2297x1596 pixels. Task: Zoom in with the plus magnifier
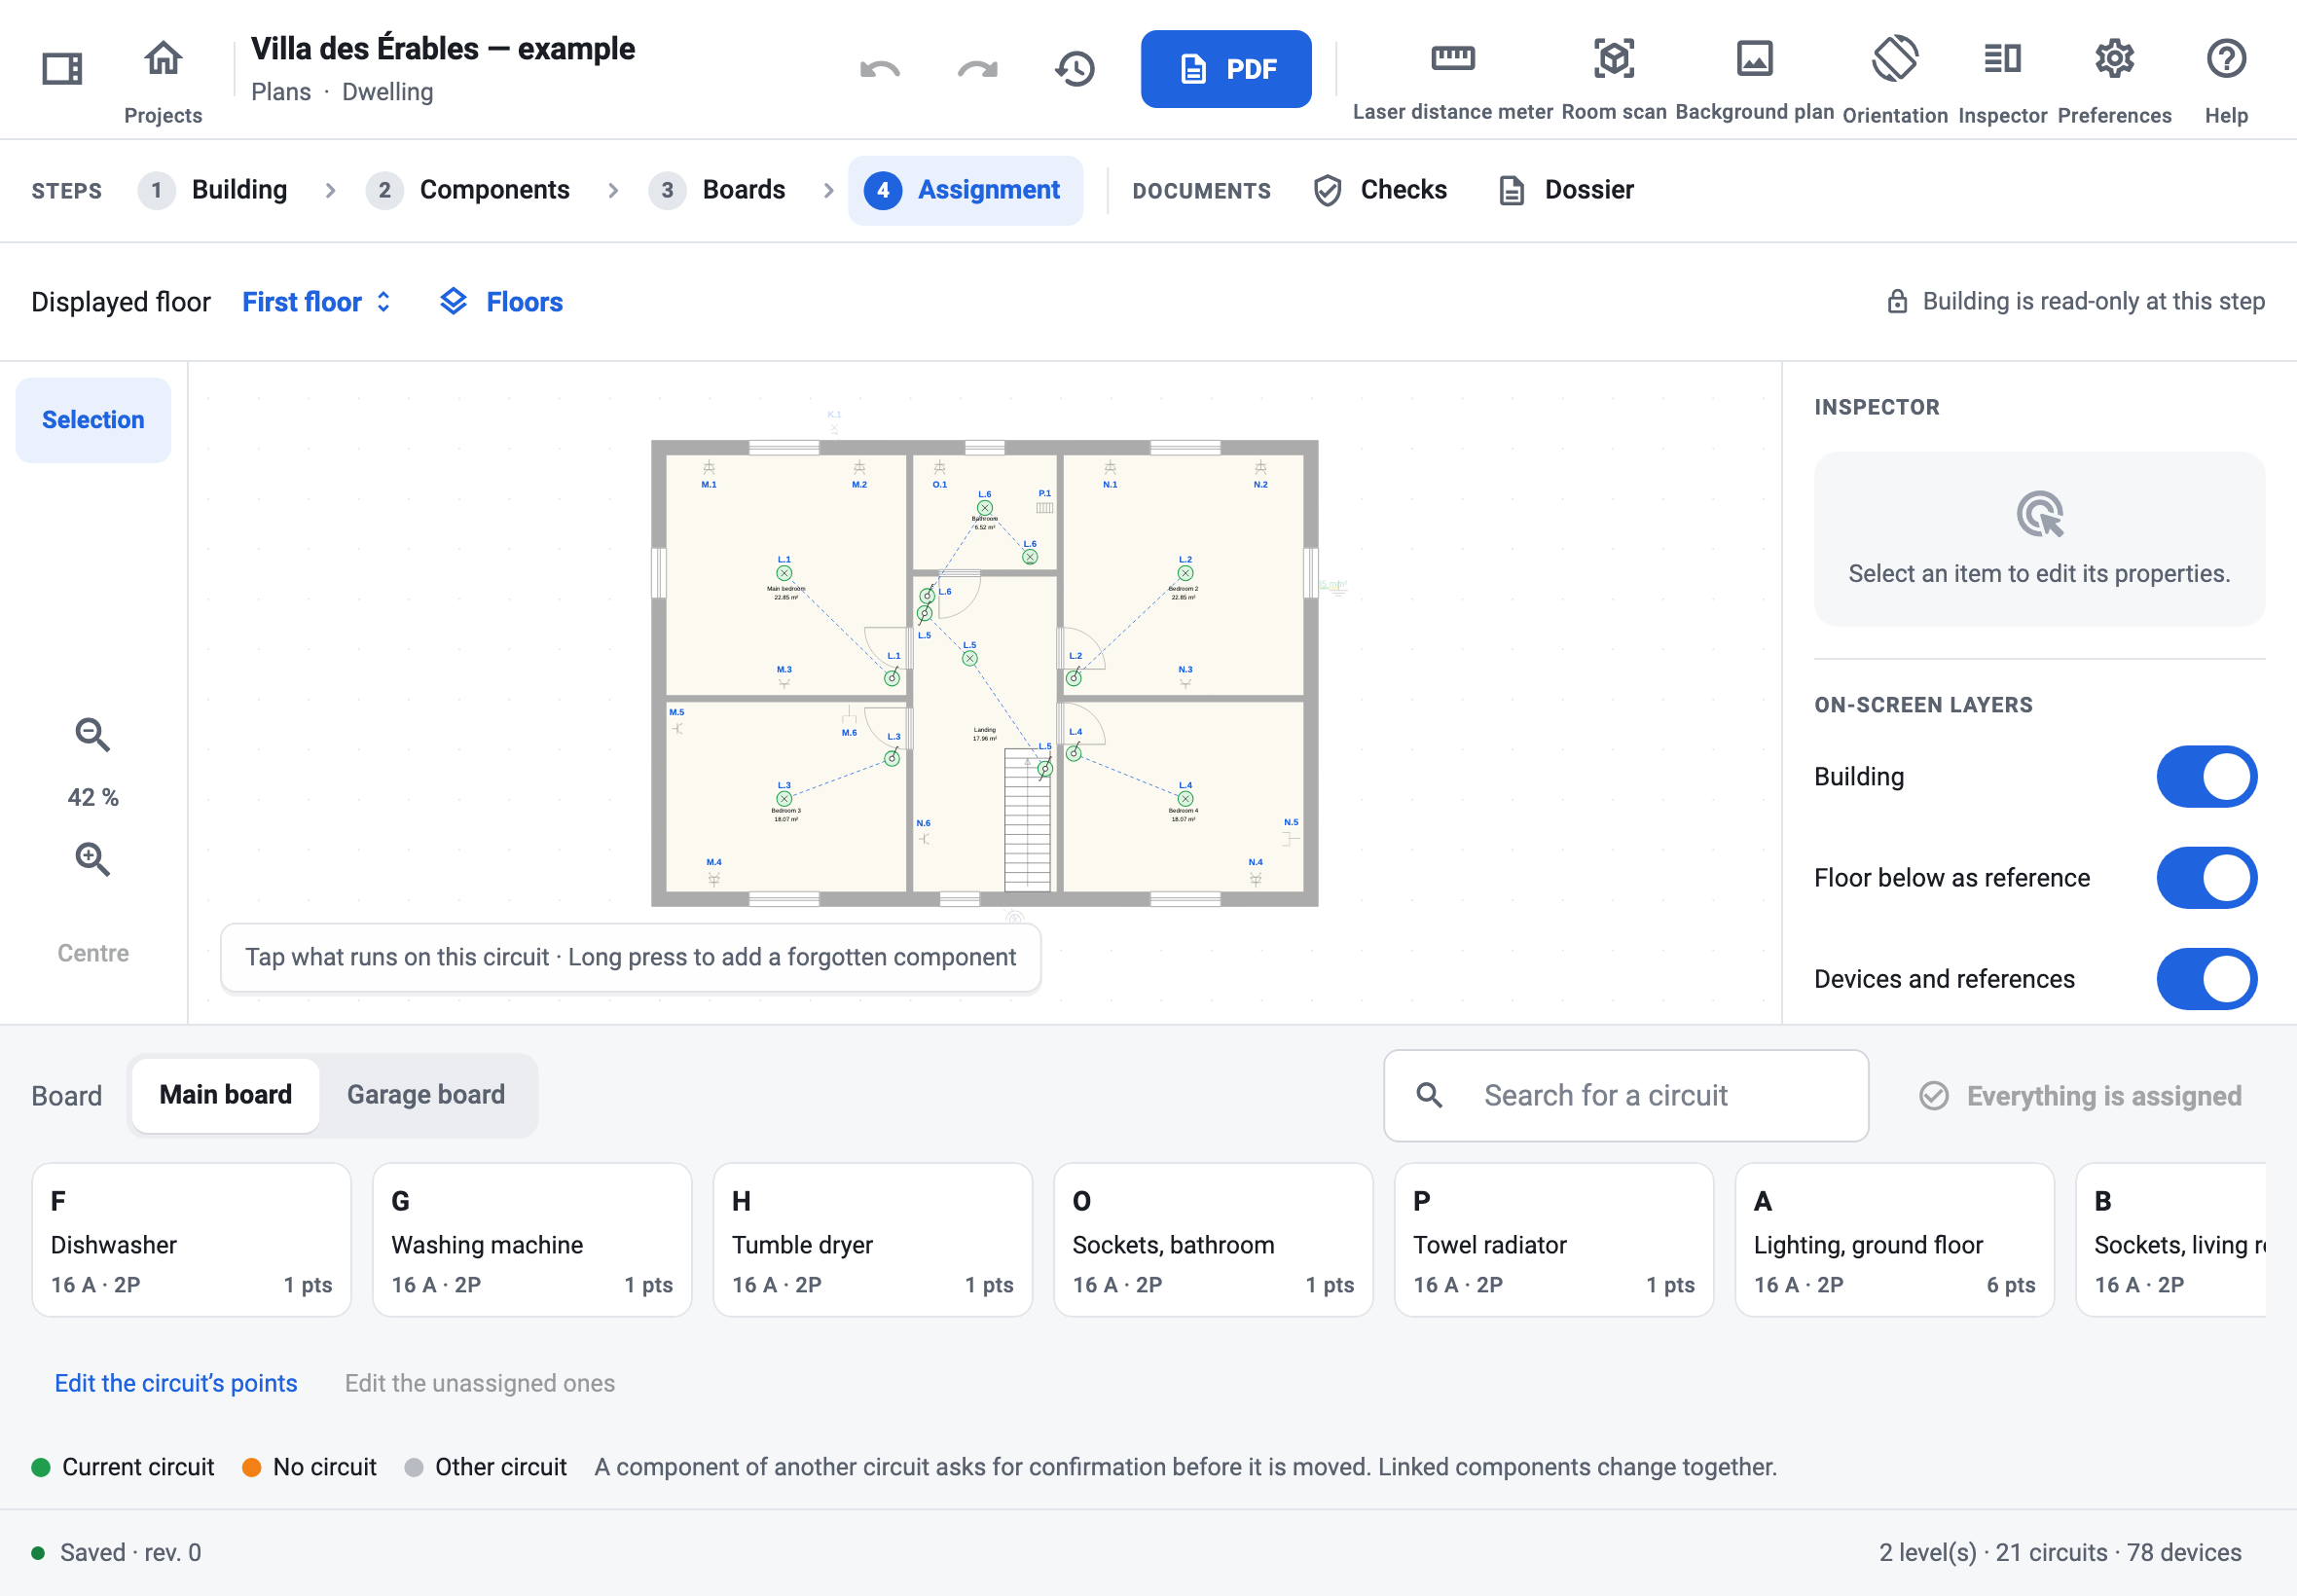[x=93, y=859]
